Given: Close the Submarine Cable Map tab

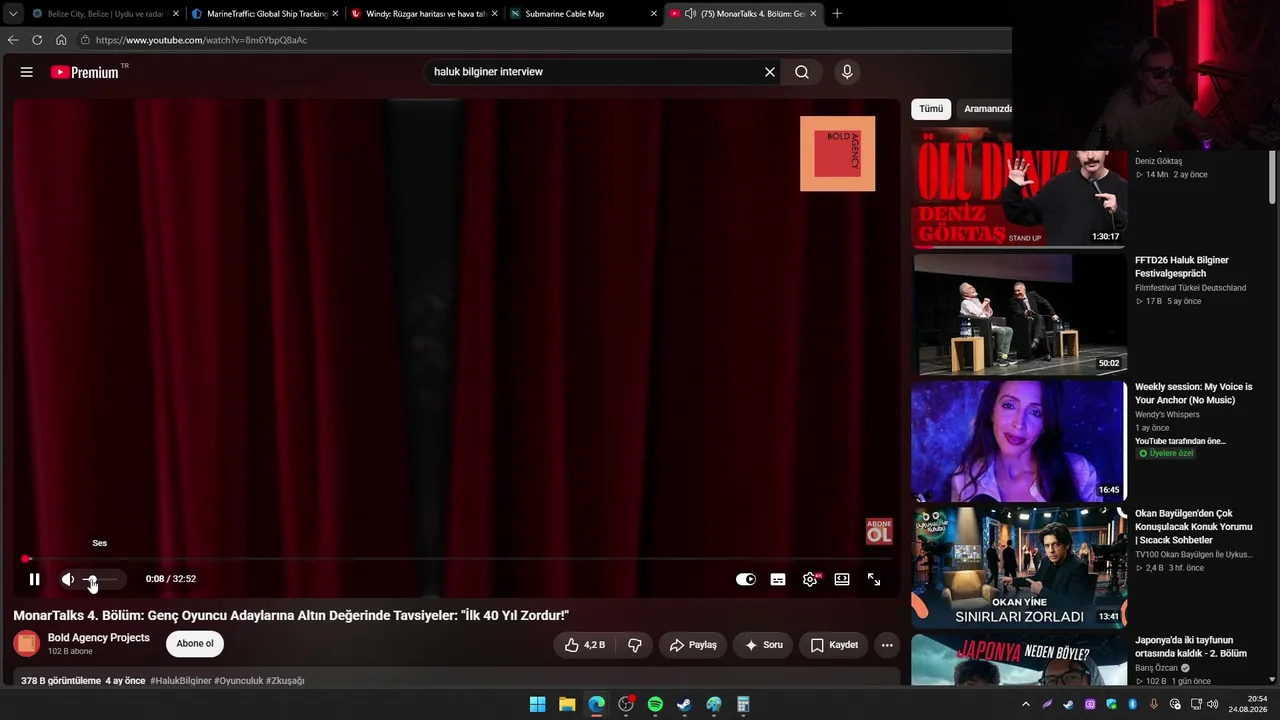Looking at the screenshot, I should point(654,14).
